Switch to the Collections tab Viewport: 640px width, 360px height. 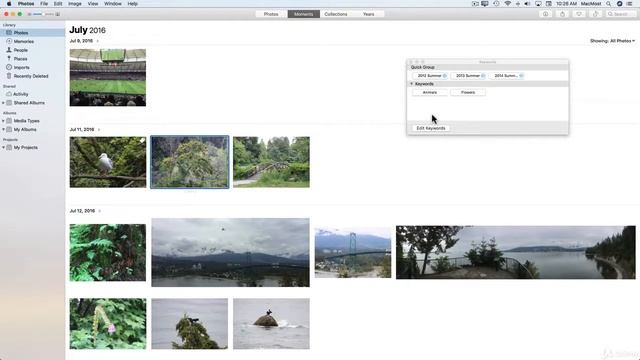(x=336, y=14)
